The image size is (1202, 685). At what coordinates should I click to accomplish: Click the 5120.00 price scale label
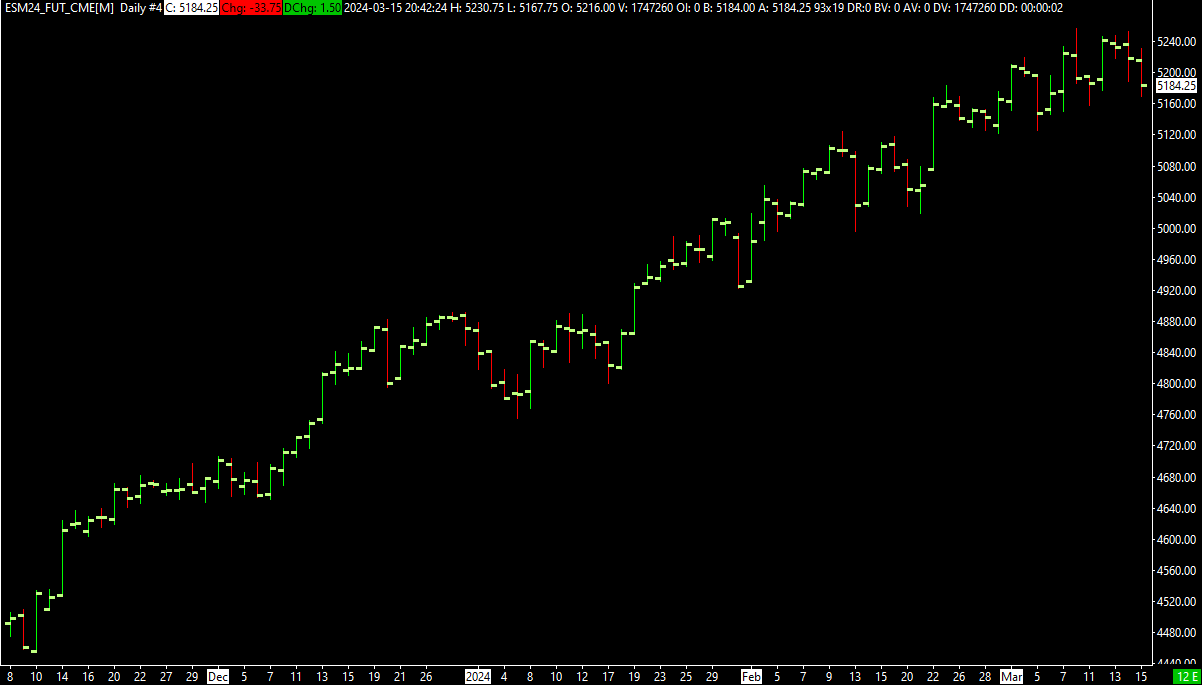click(x=1177, y=135)
